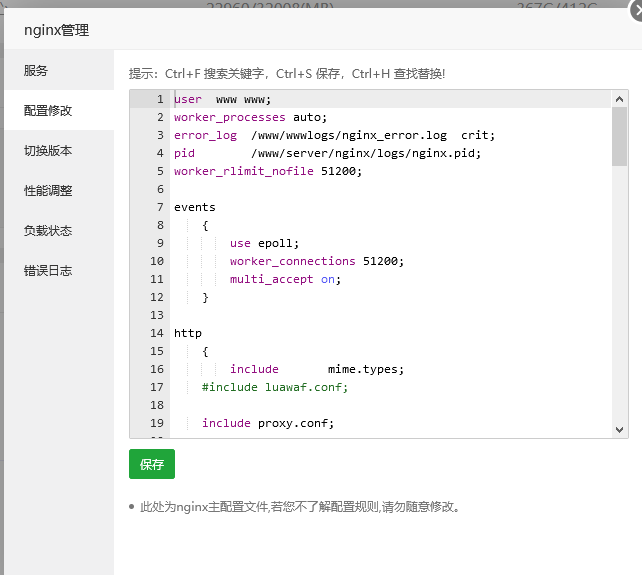Switch to the 切换版本 tab

coord(59,151)
